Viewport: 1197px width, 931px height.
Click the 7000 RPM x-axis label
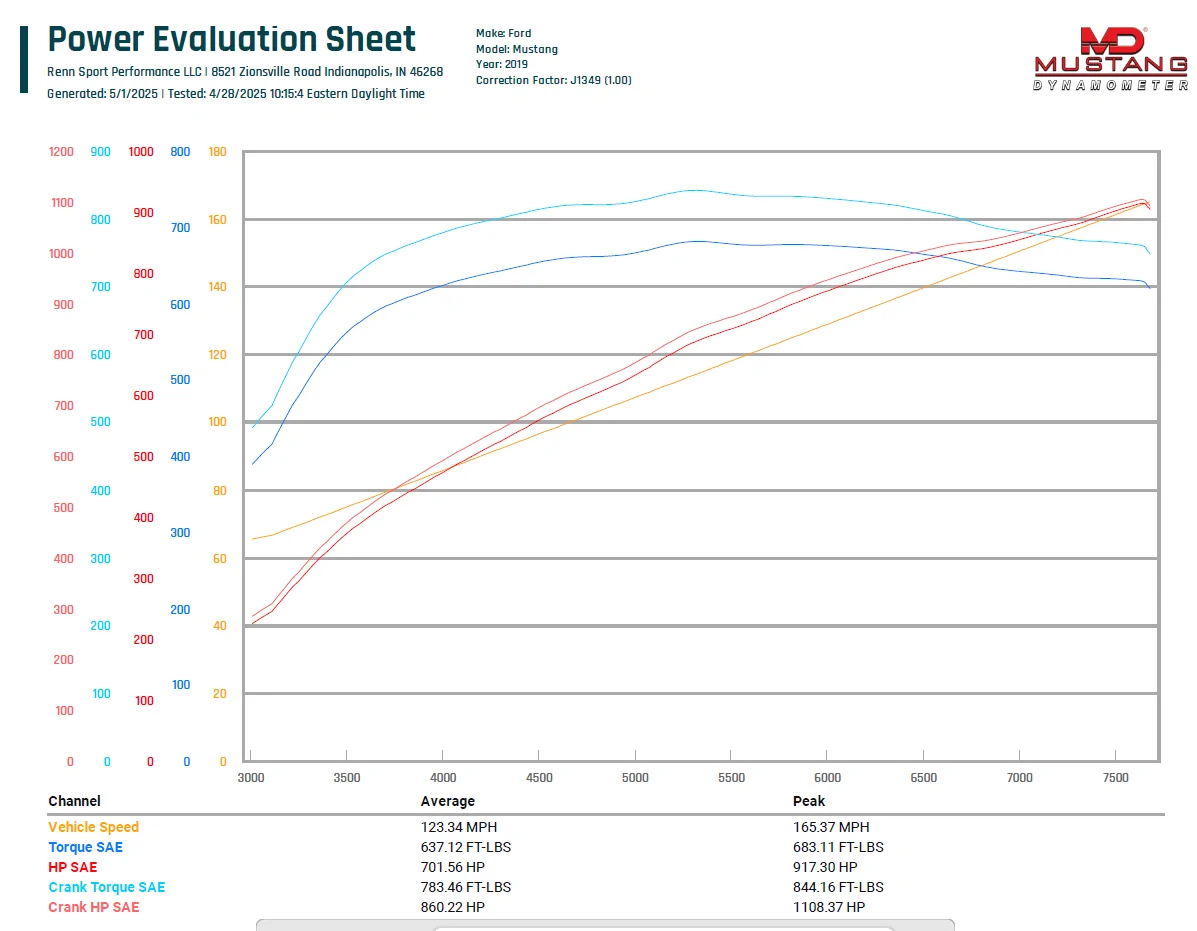[x=1020, y=778]
